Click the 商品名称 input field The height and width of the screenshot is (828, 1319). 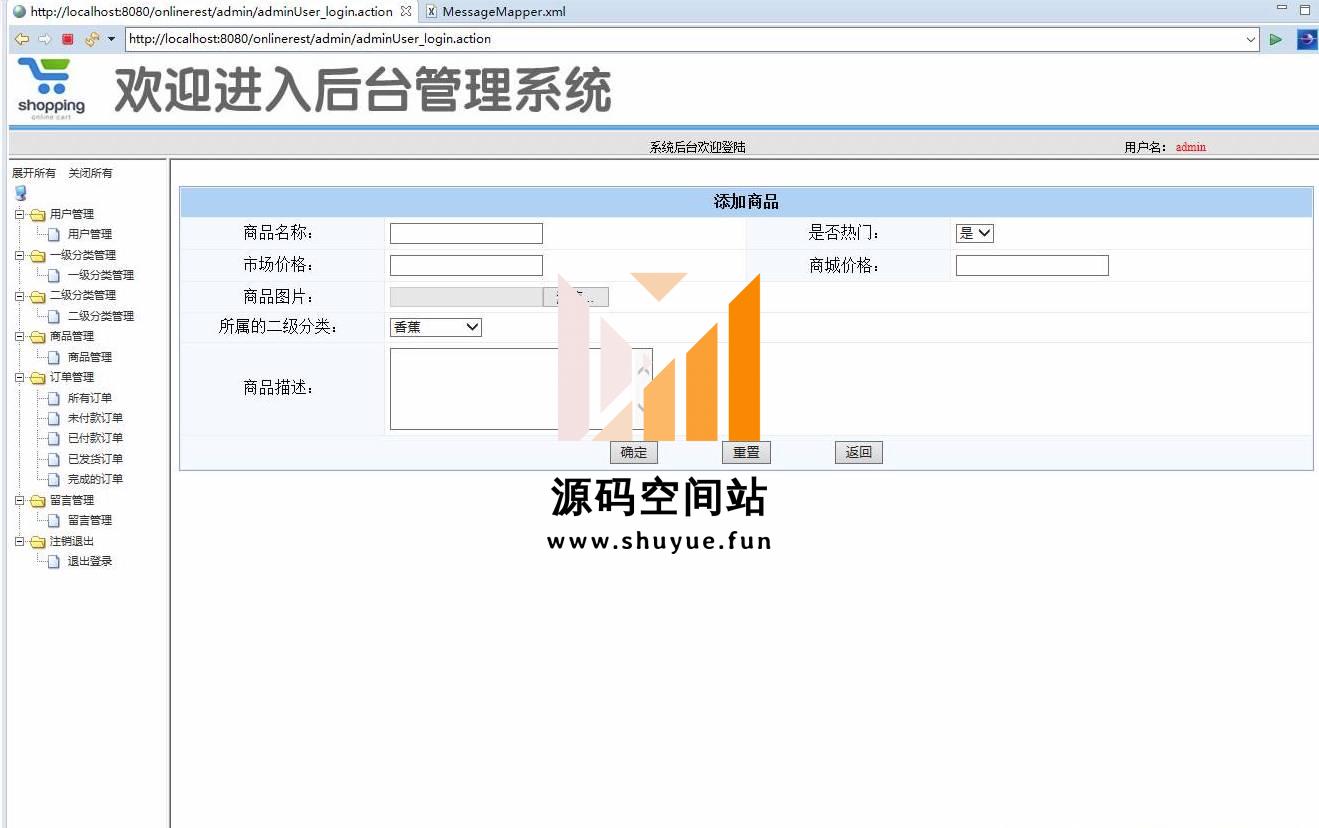pos(466,233)
